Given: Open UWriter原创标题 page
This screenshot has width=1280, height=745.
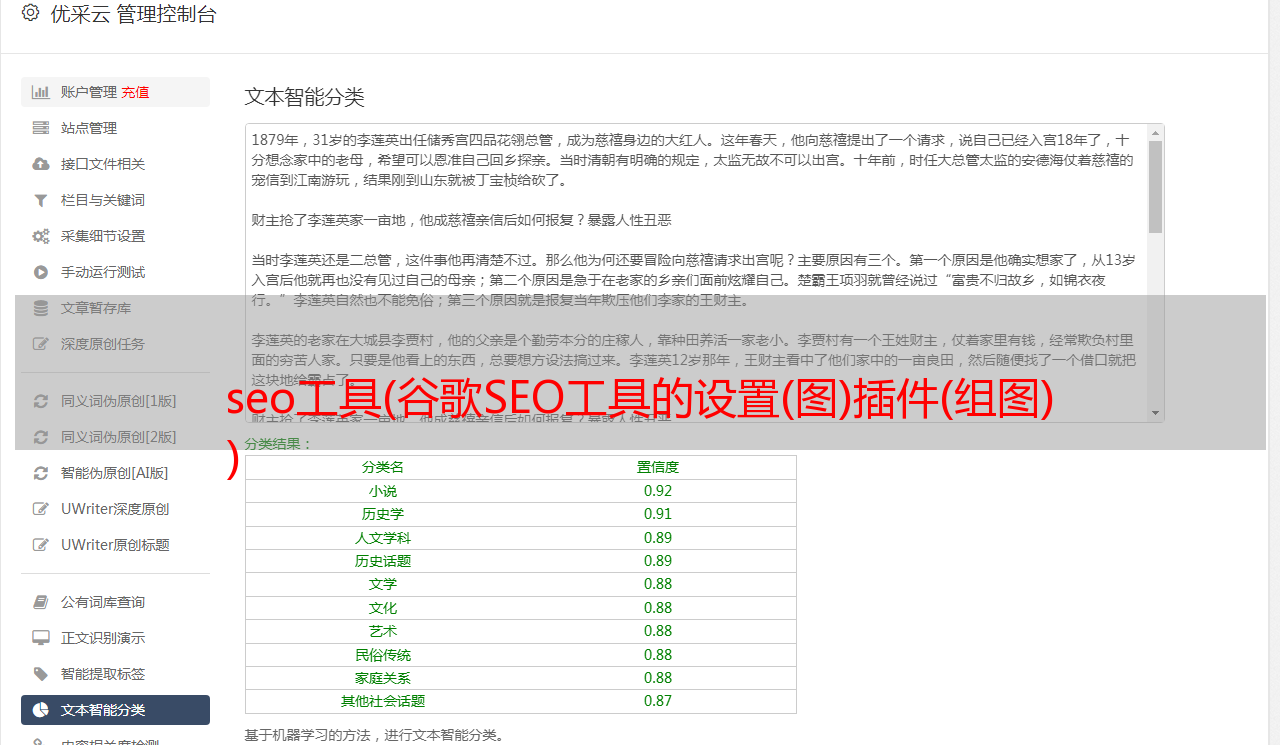Looking at the screenshot, I should [x=115, y=545].
